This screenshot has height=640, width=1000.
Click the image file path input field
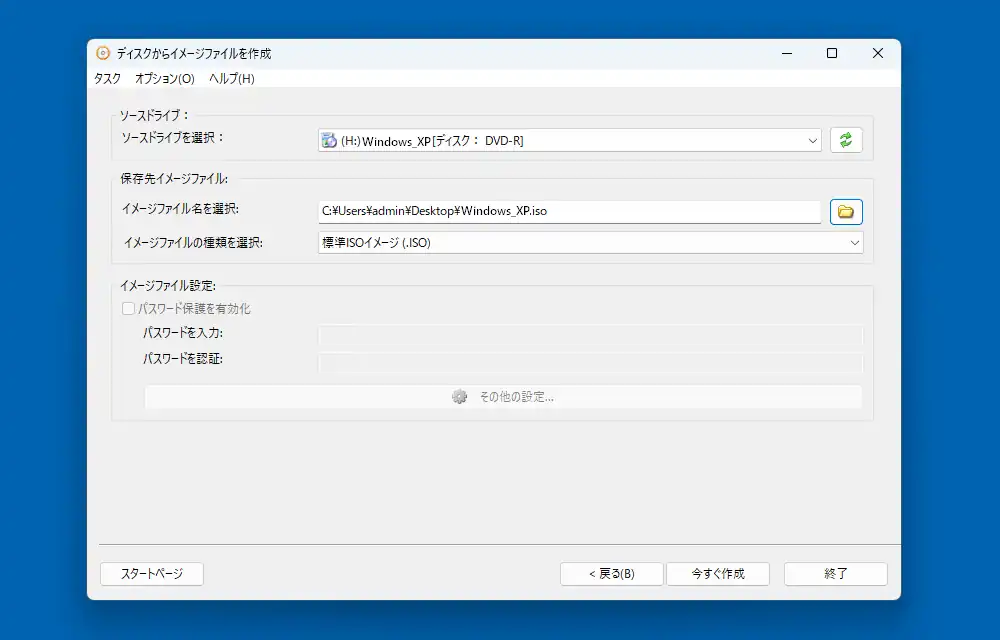[569, 212]
